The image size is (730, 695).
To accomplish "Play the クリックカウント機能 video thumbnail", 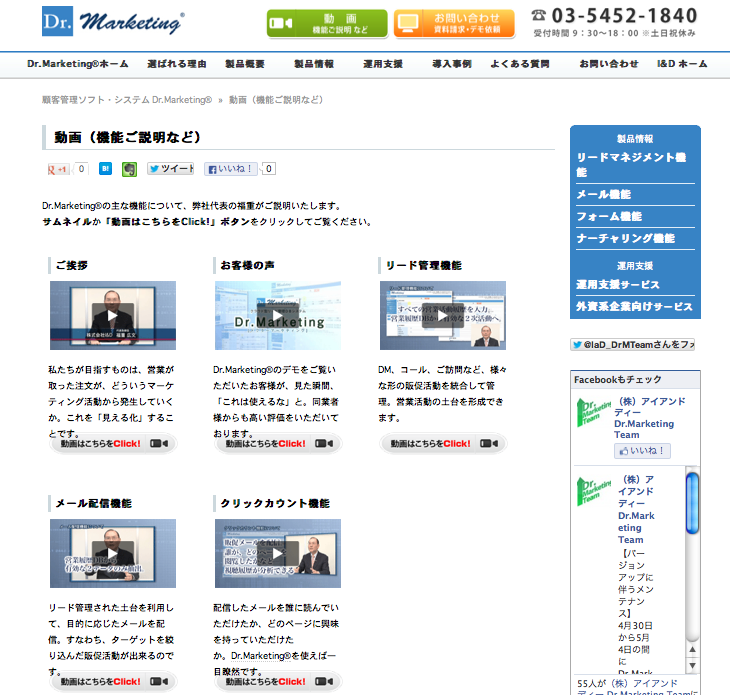I will point(278,553).
